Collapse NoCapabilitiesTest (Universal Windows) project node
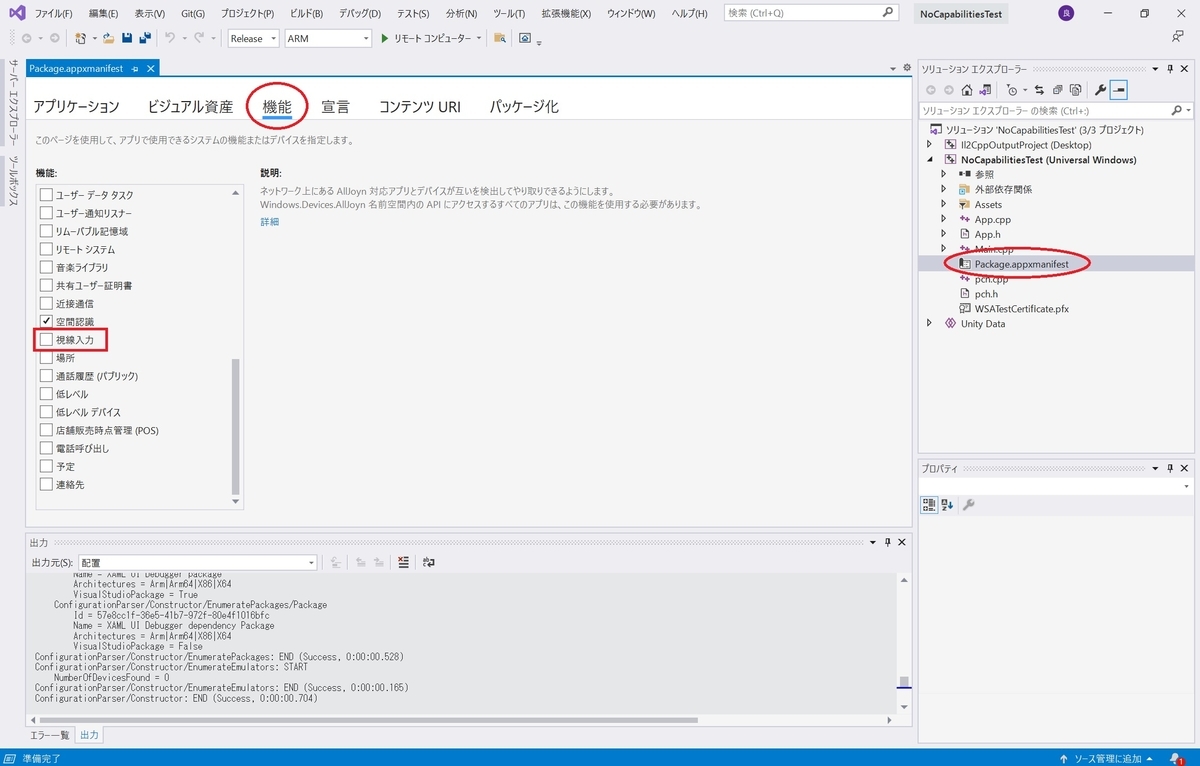This screenshot has height=766, width=1200. (929, 159)
